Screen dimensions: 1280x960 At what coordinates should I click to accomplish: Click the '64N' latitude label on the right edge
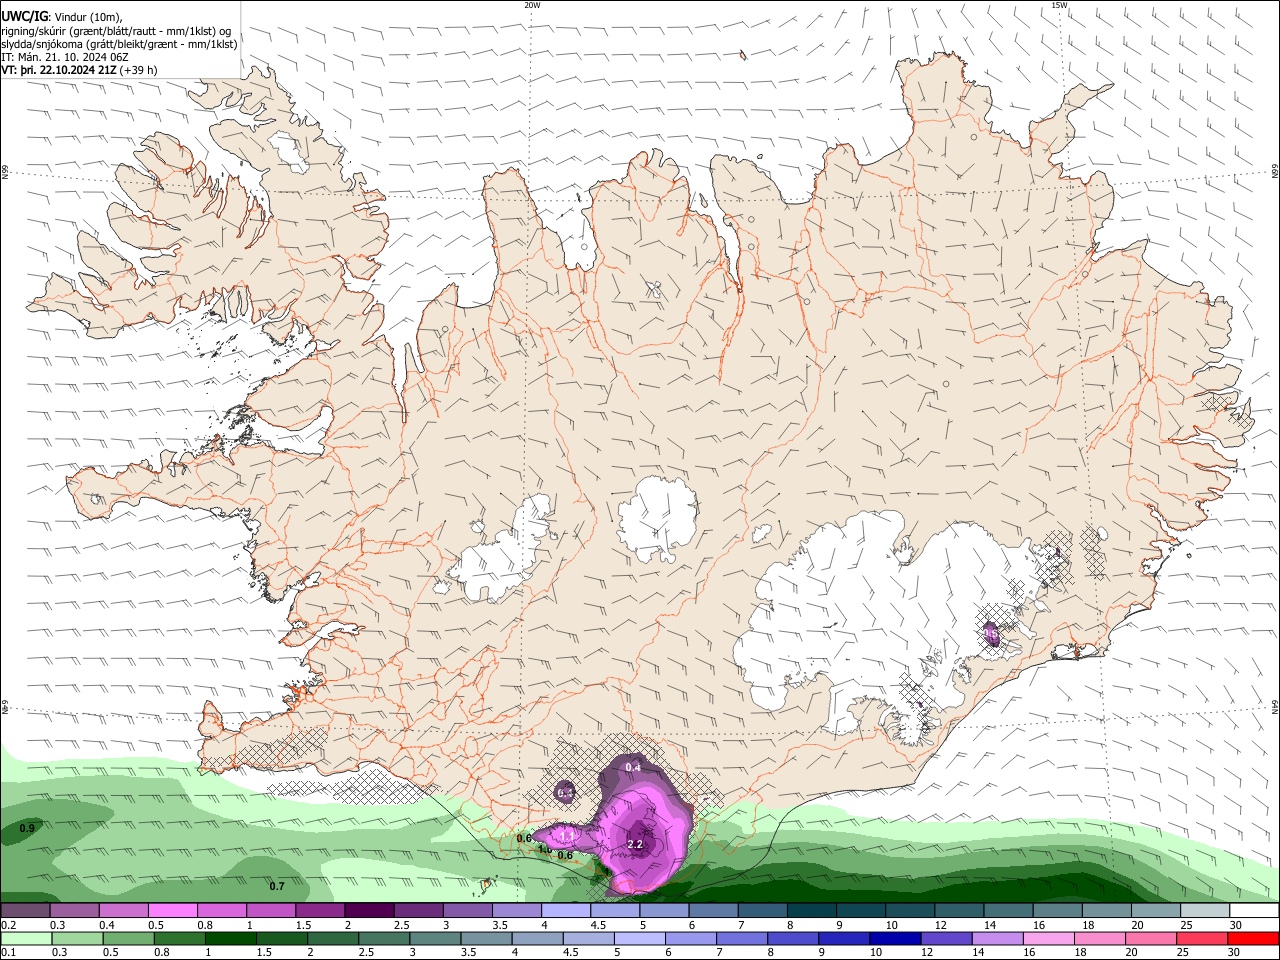click(x=1275, y=707)
